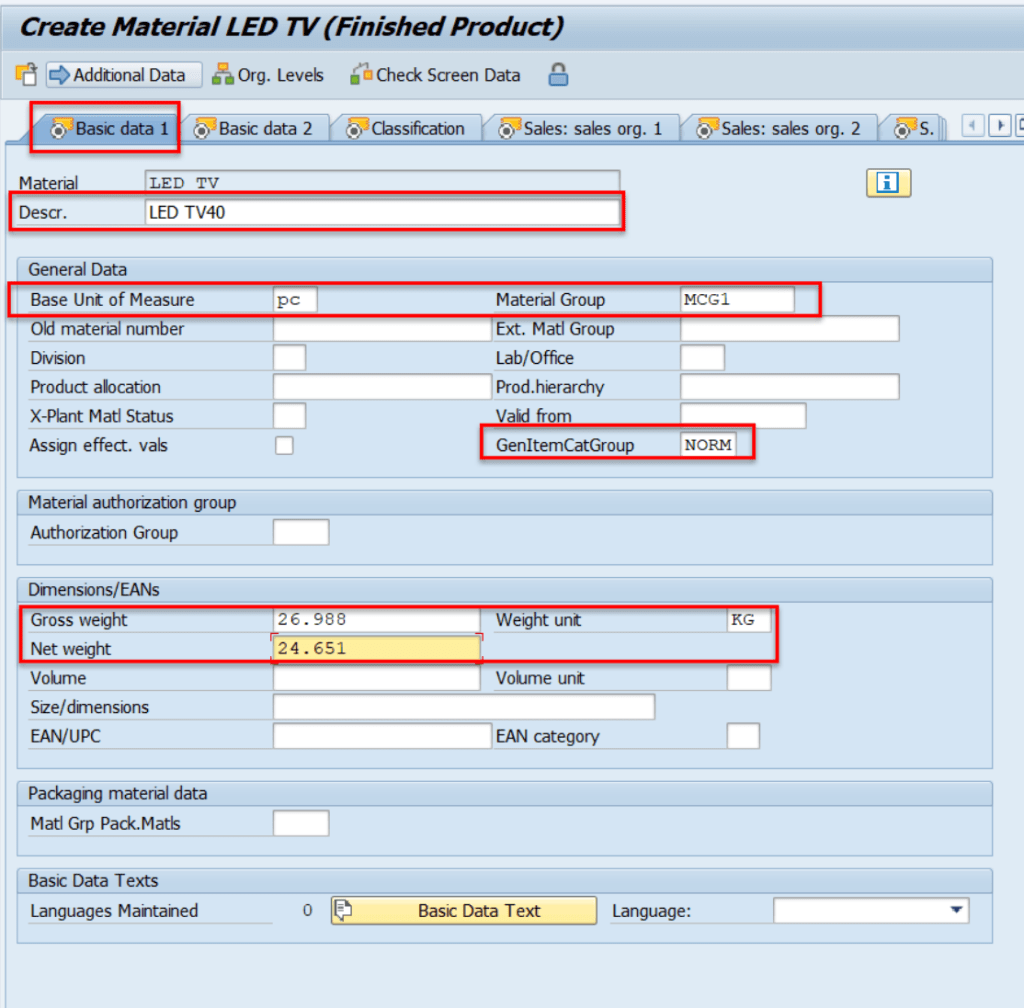Click the padlock icon in toolbar
This screenshot has height=1008, width=1024.
click(558, 75)
